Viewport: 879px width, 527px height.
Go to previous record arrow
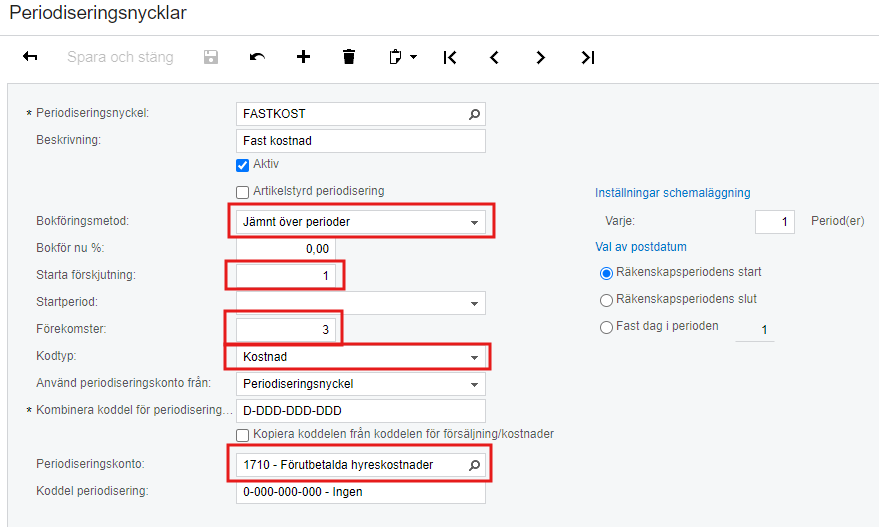pos(494,57)
